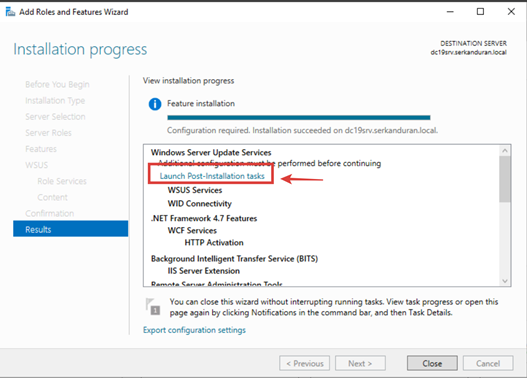This screenshot has width=527, height=378.
Task: Select the Before You Begin step
Action: (x=57, y=84)
